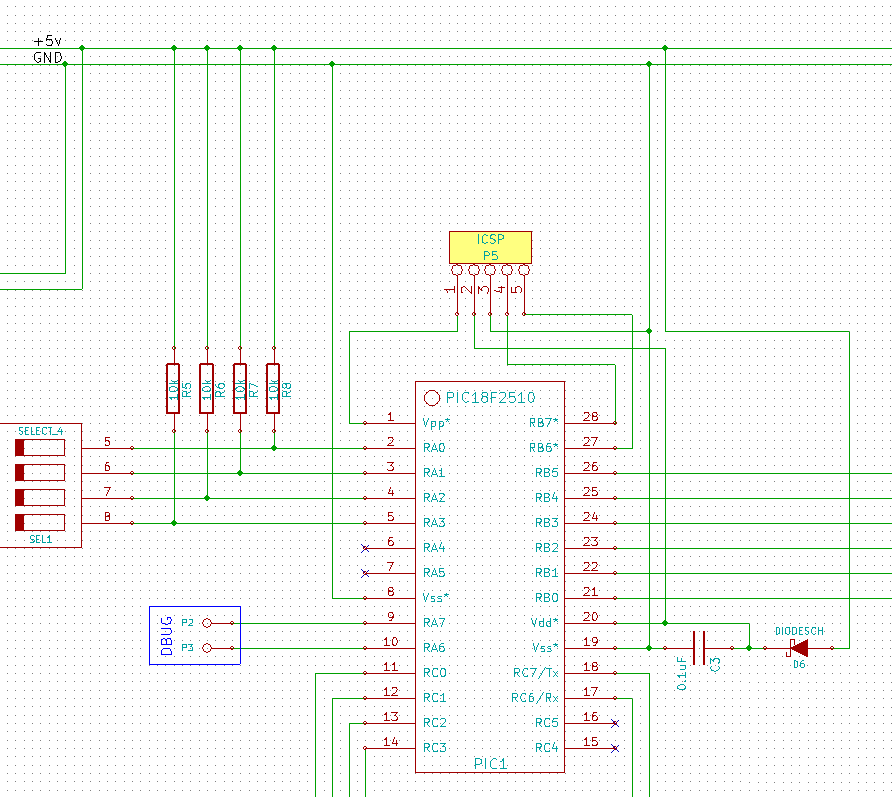Click the RA3 pin label
The height and width of the screenshot is (797, 892).
[x=434, y=523]
